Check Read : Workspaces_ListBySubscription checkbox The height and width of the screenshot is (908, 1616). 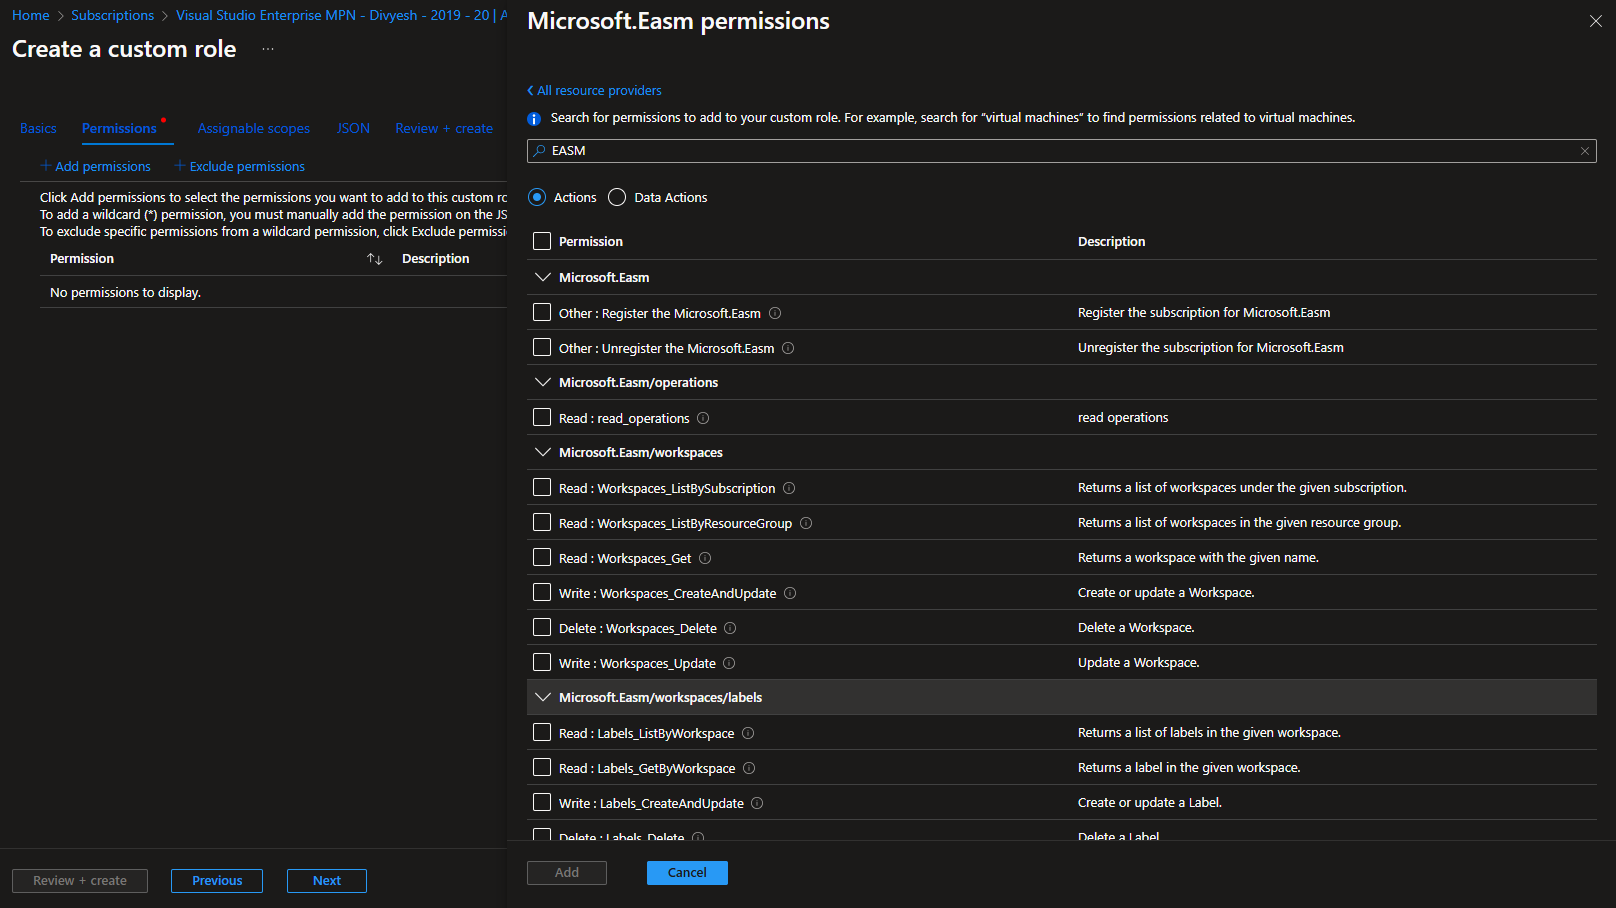(542, 487)
